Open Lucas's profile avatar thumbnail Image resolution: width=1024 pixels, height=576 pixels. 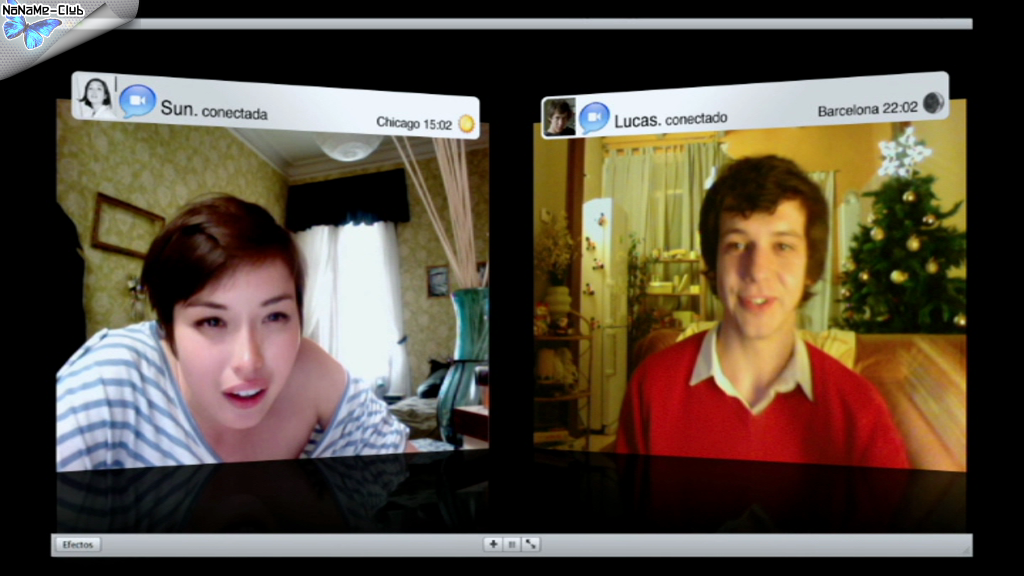pyautogui.click(x=558, y=117)
